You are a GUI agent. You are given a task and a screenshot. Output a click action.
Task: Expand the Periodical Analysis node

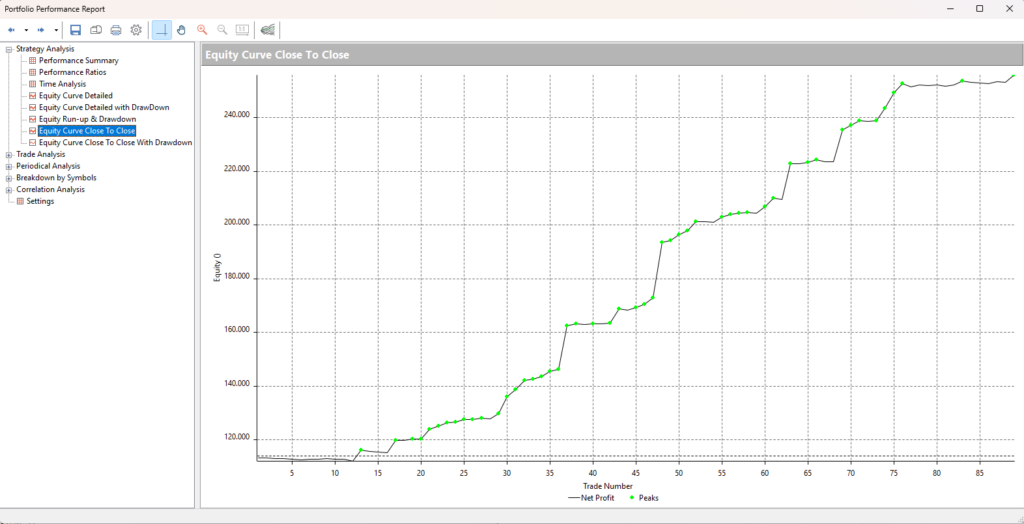(x=9, y=166)
